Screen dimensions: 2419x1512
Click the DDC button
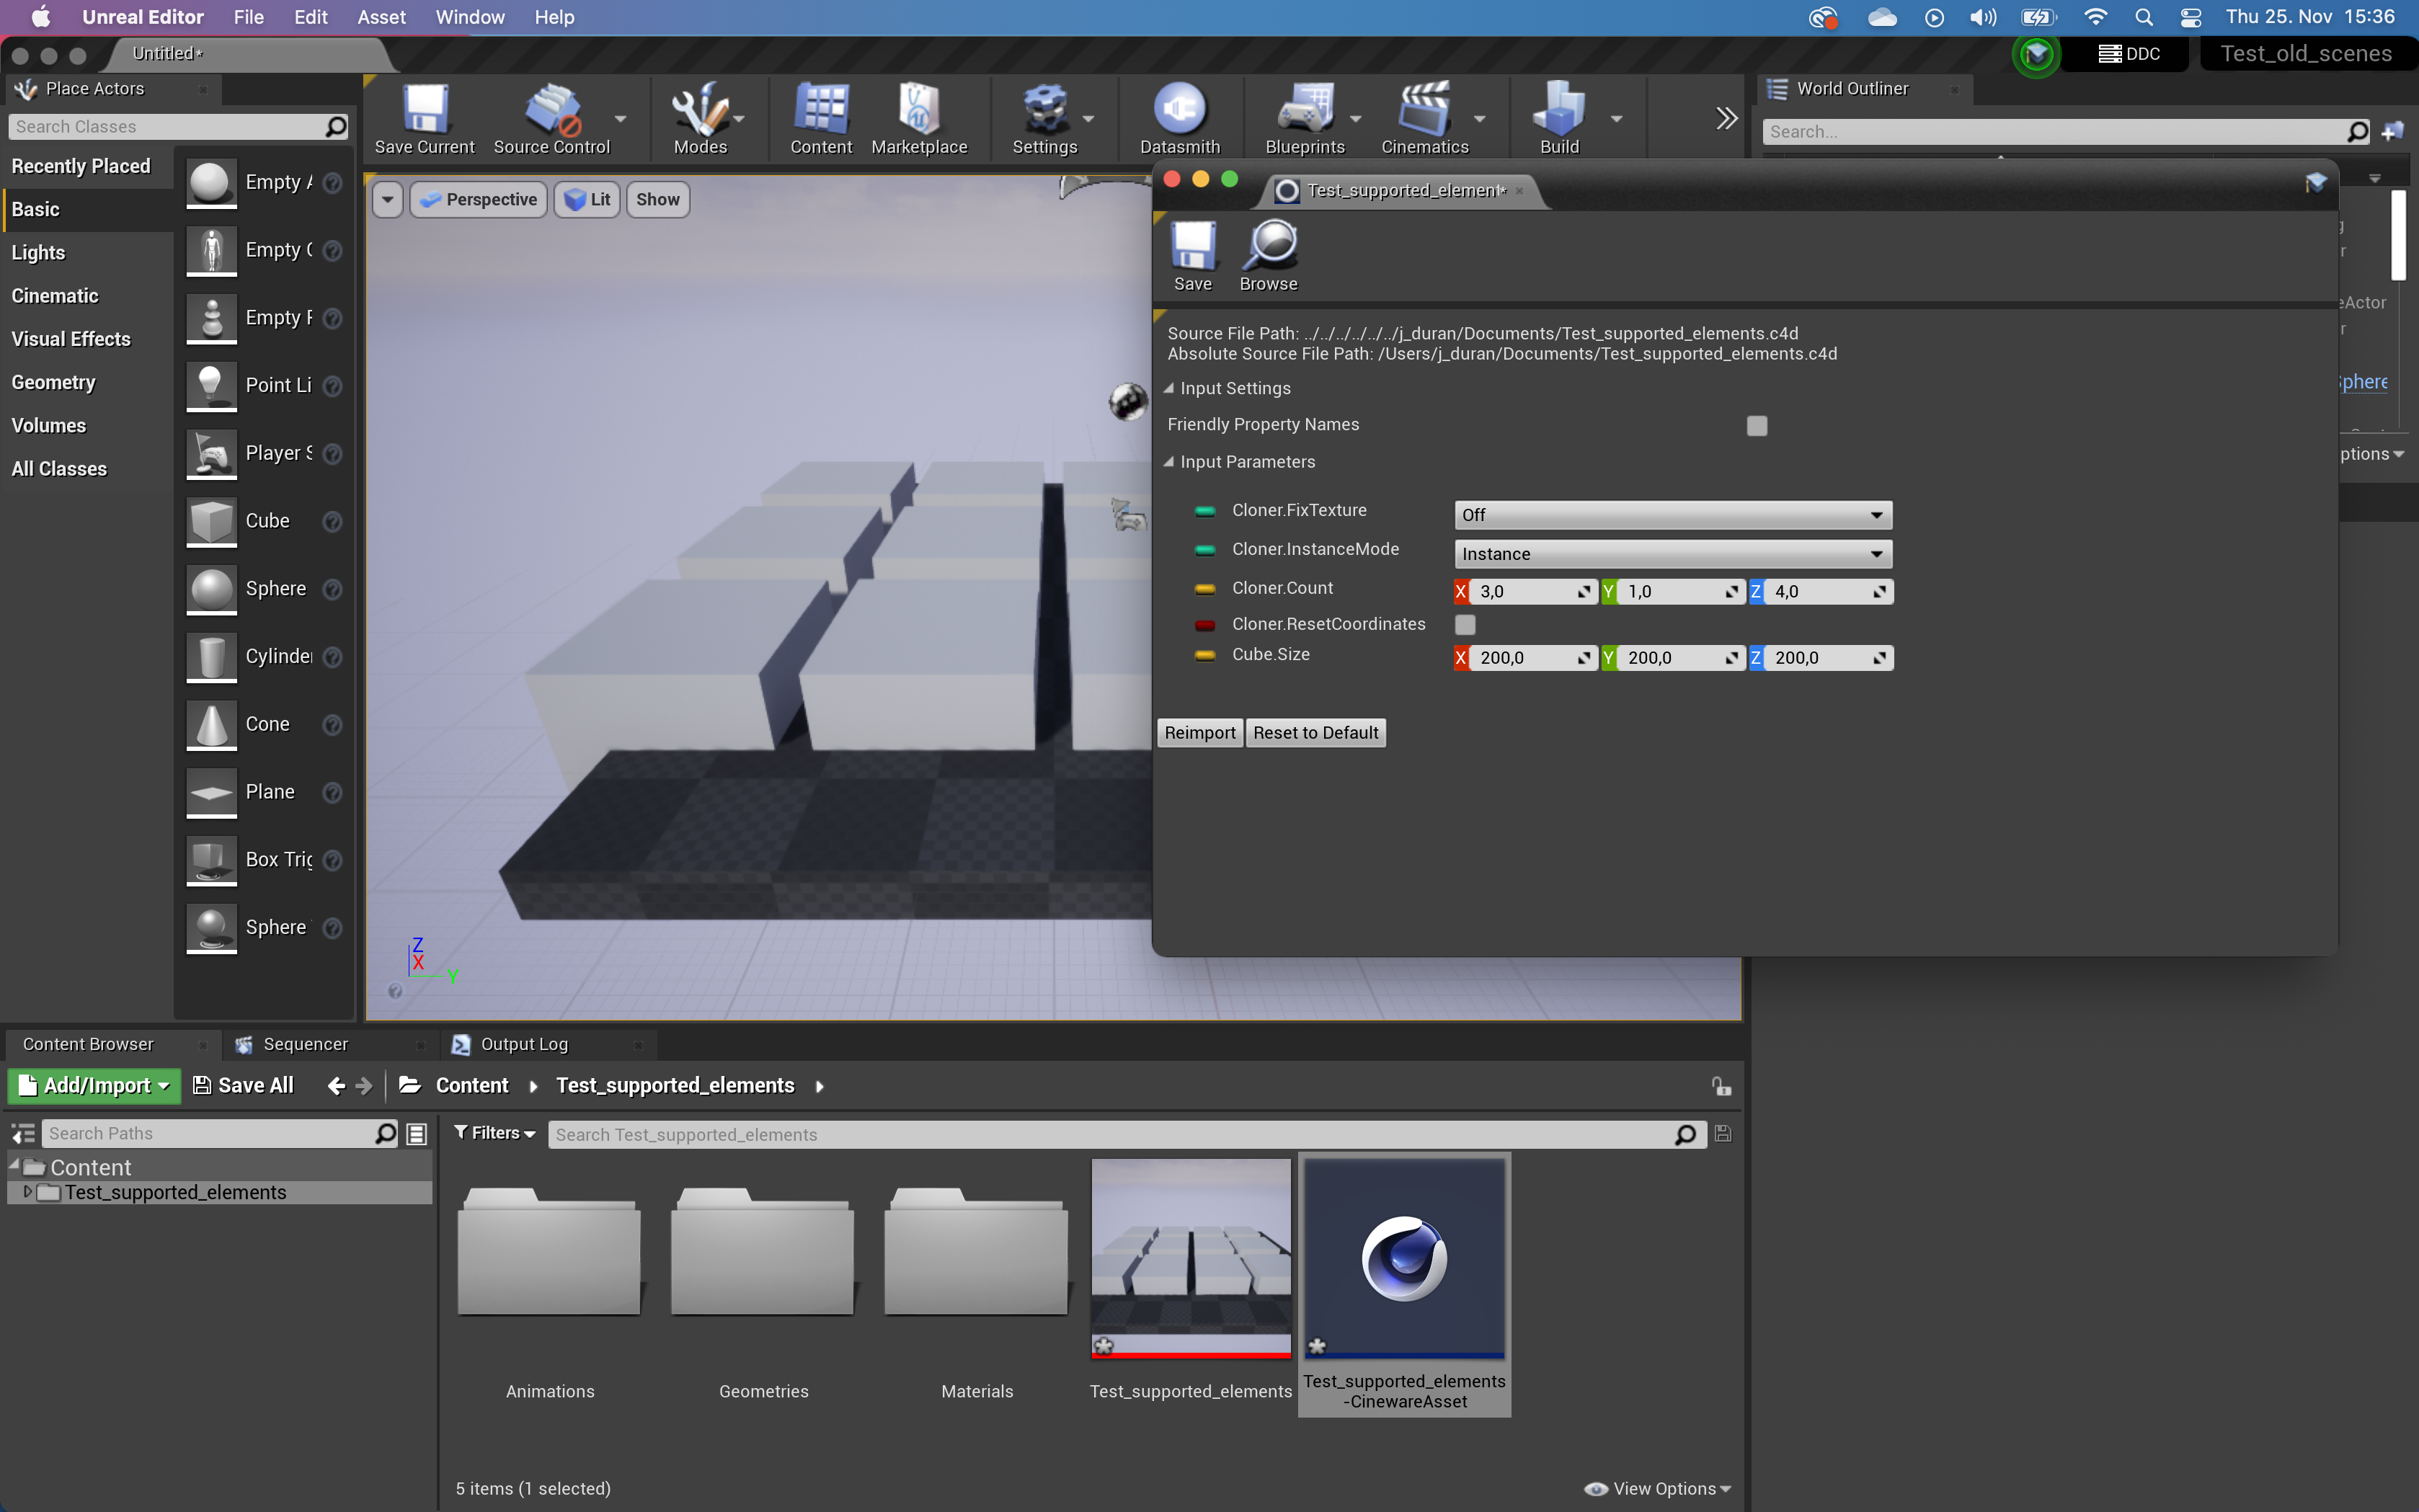pos(2130,54)
